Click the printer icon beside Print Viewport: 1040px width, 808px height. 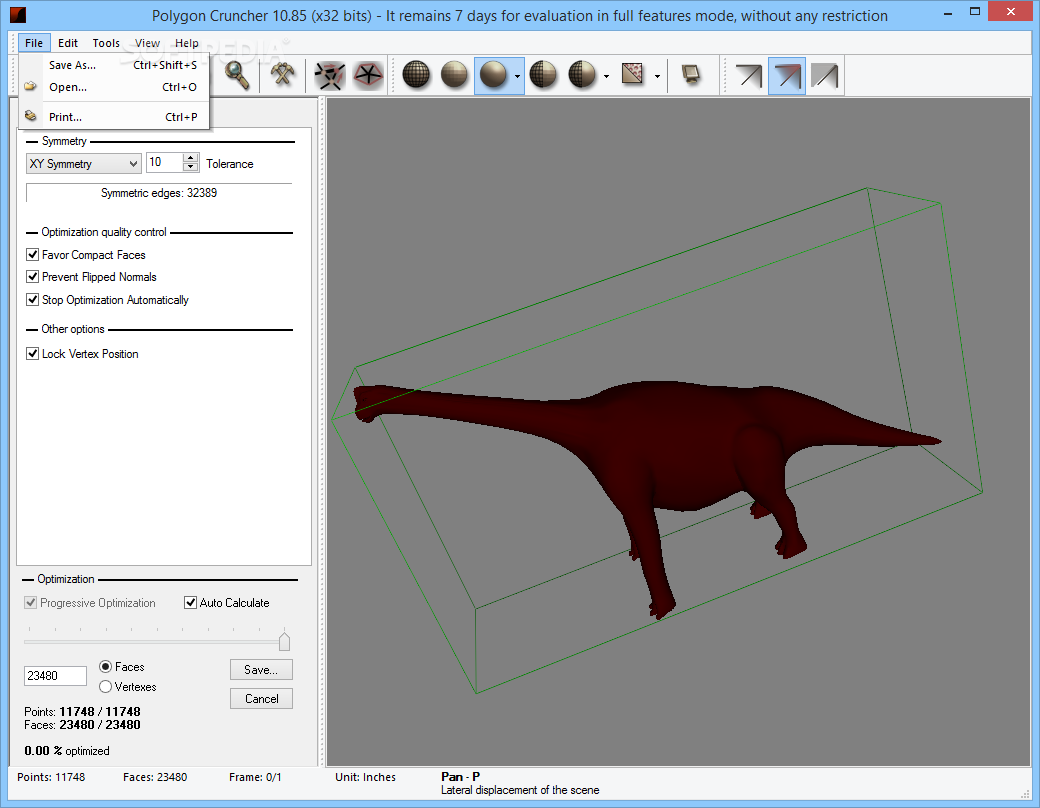pyautogui.click(x=31, y=116)
